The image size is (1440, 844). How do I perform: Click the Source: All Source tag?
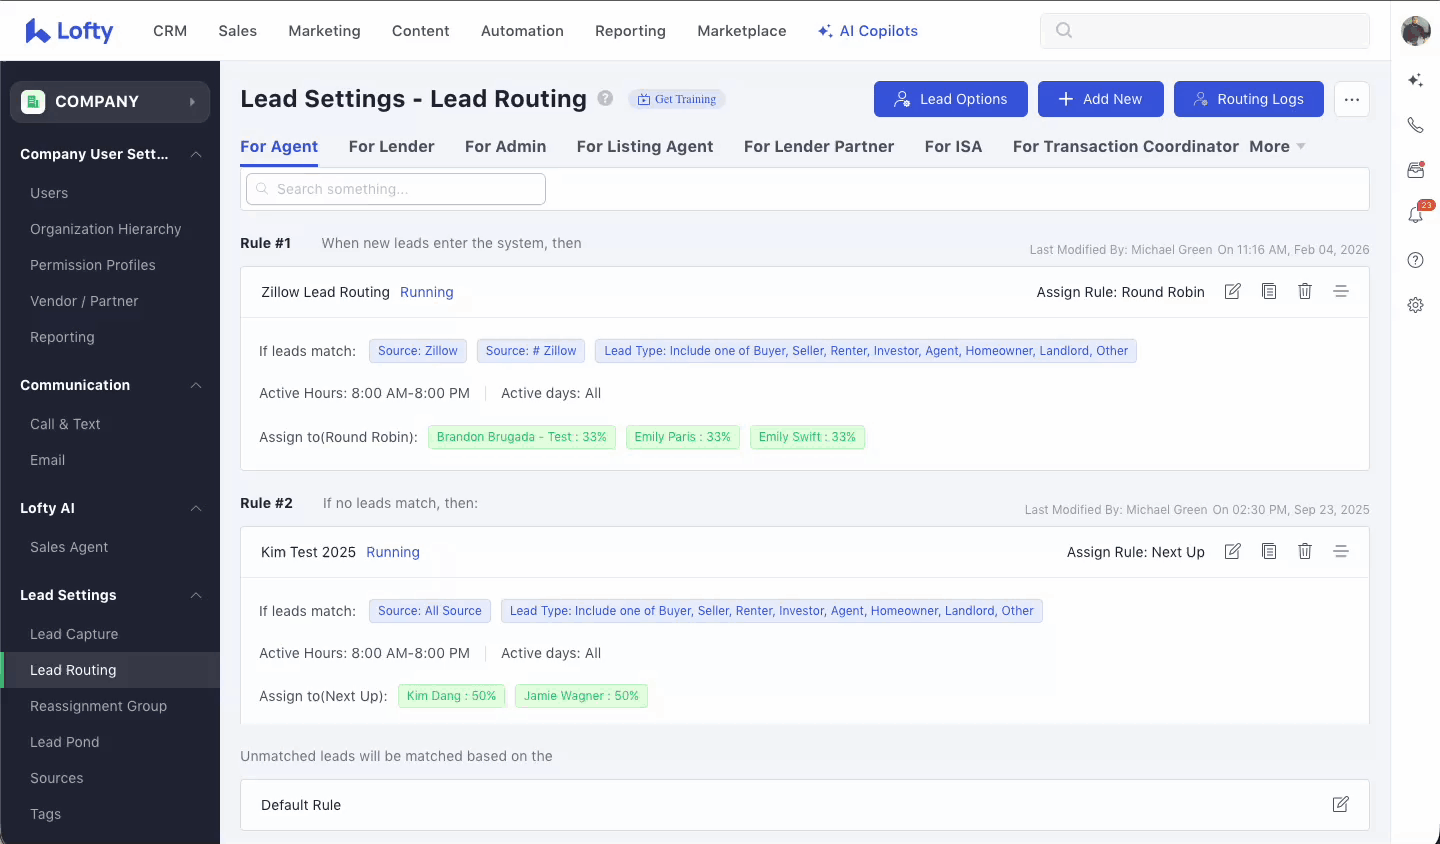click(x=430, y=611)
